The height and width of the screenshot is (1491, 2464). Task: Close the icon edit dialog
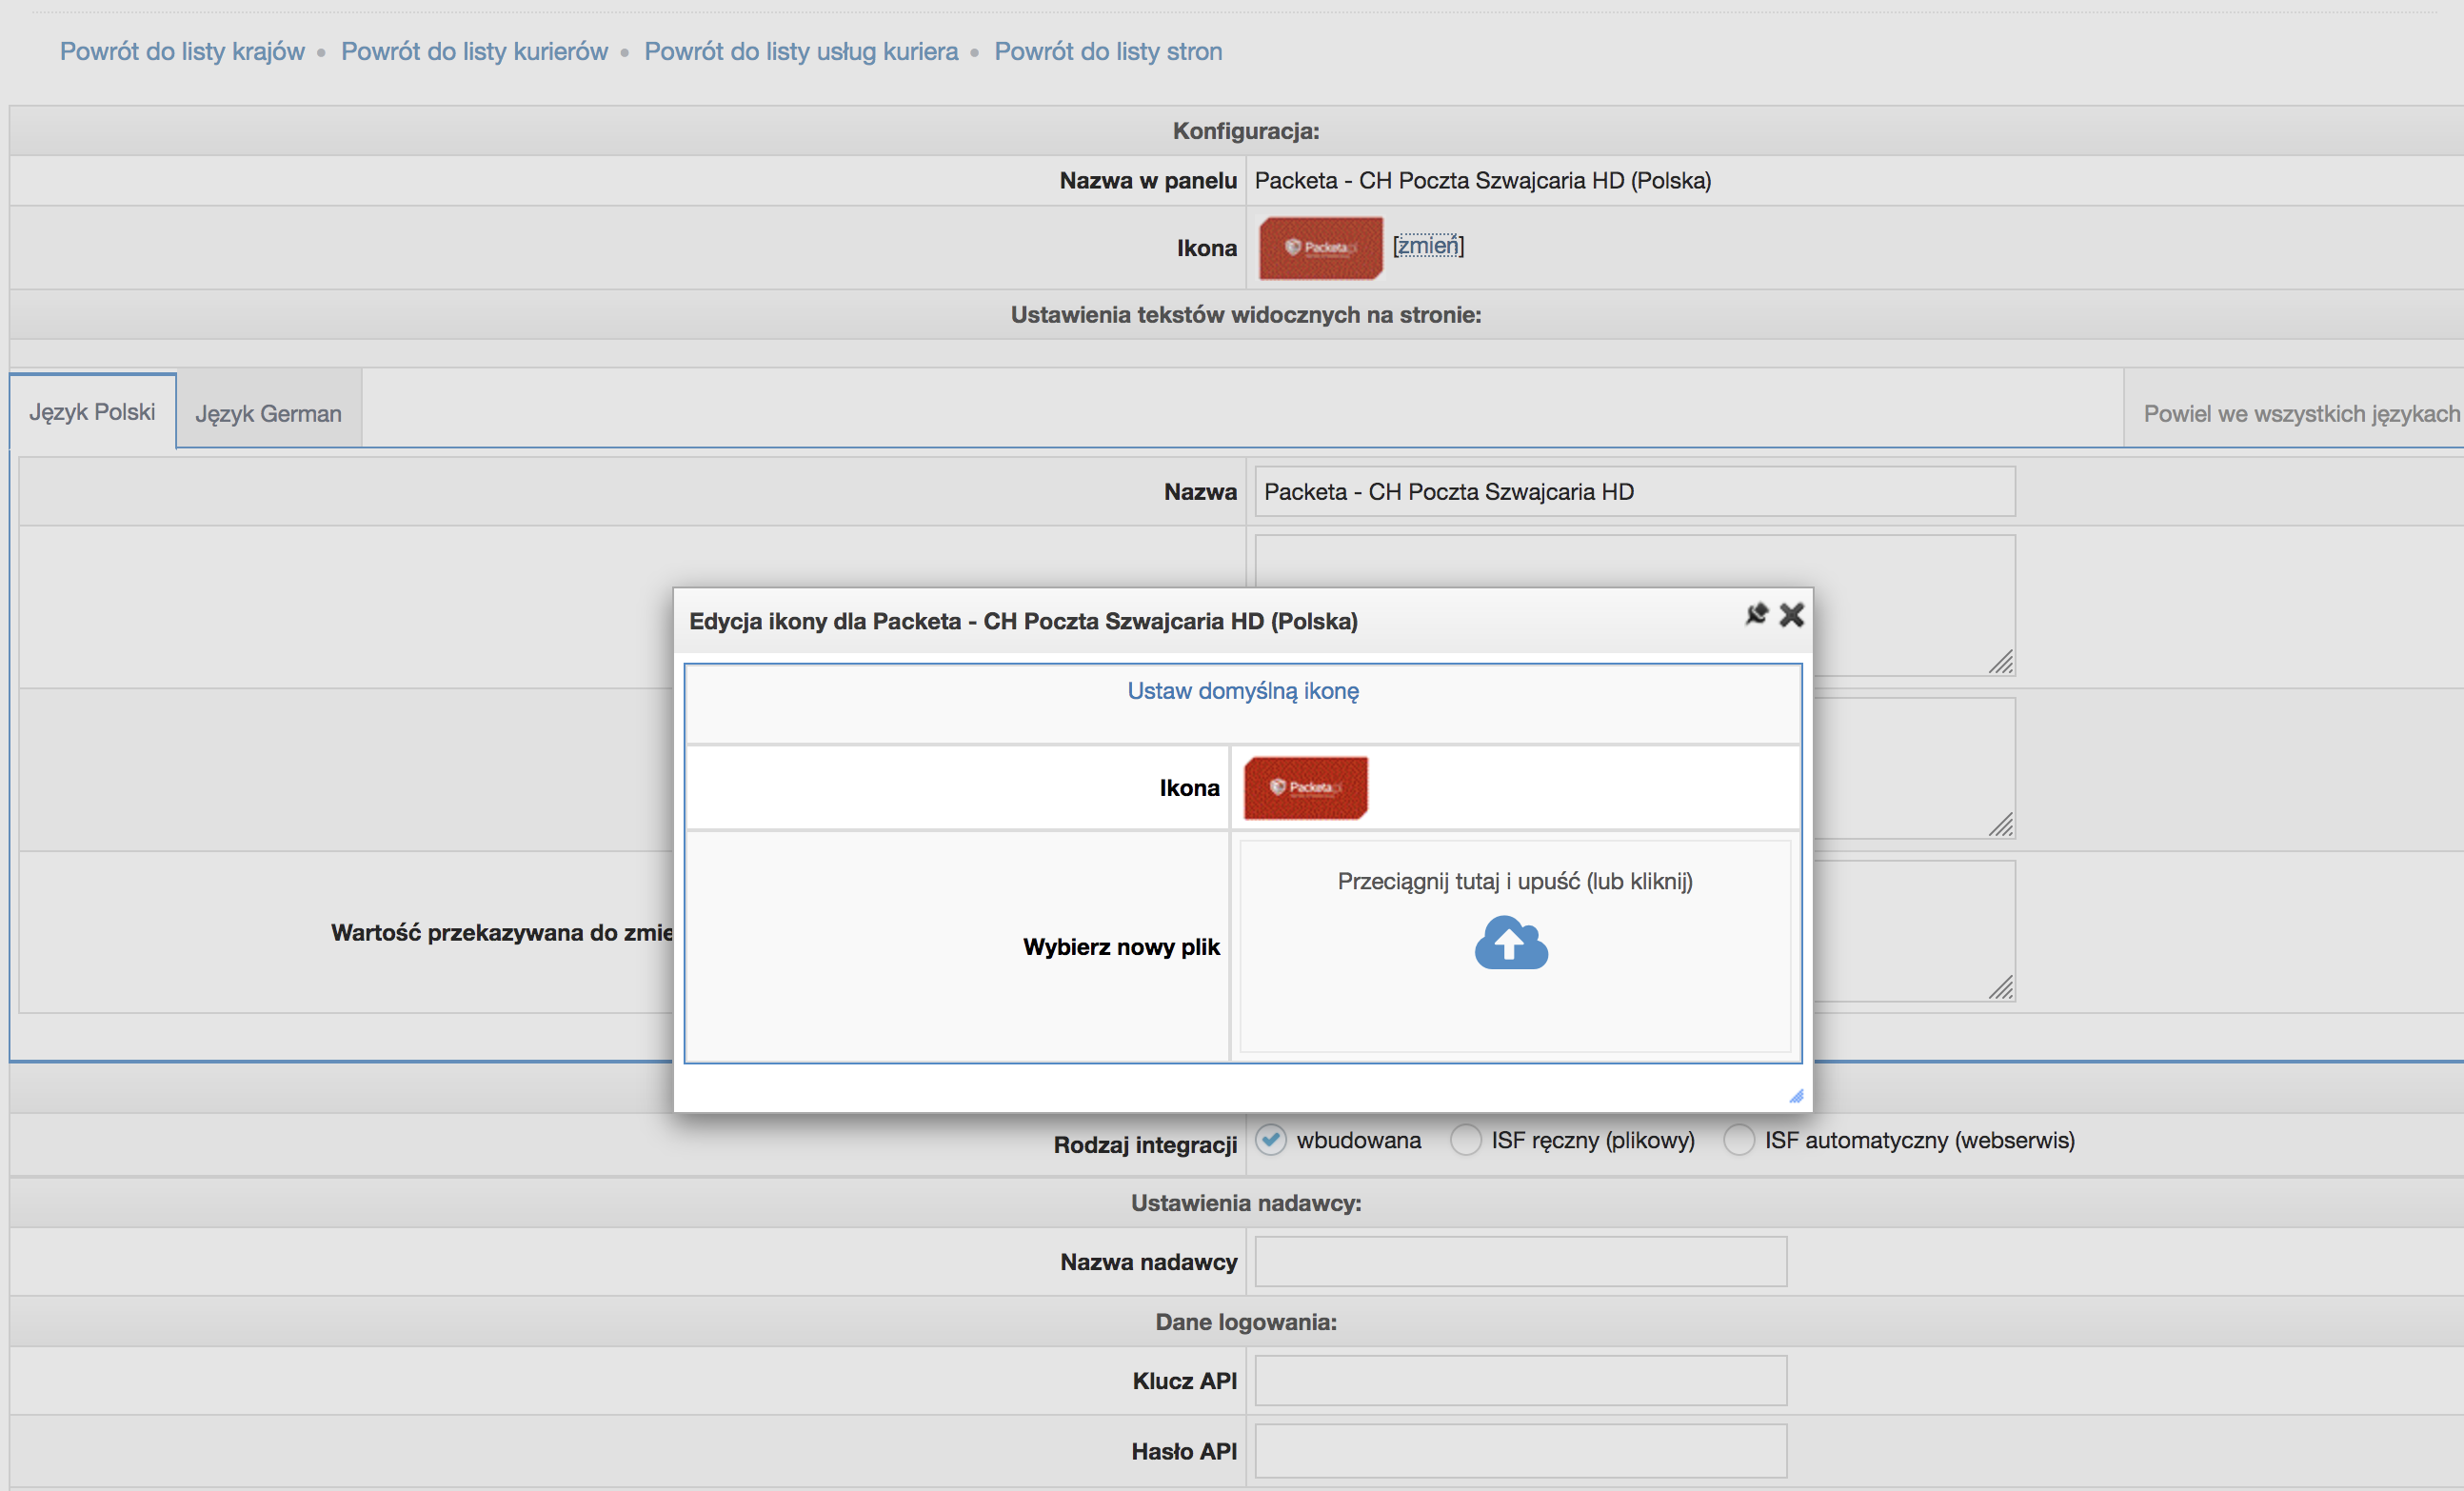coord(1792,614)
